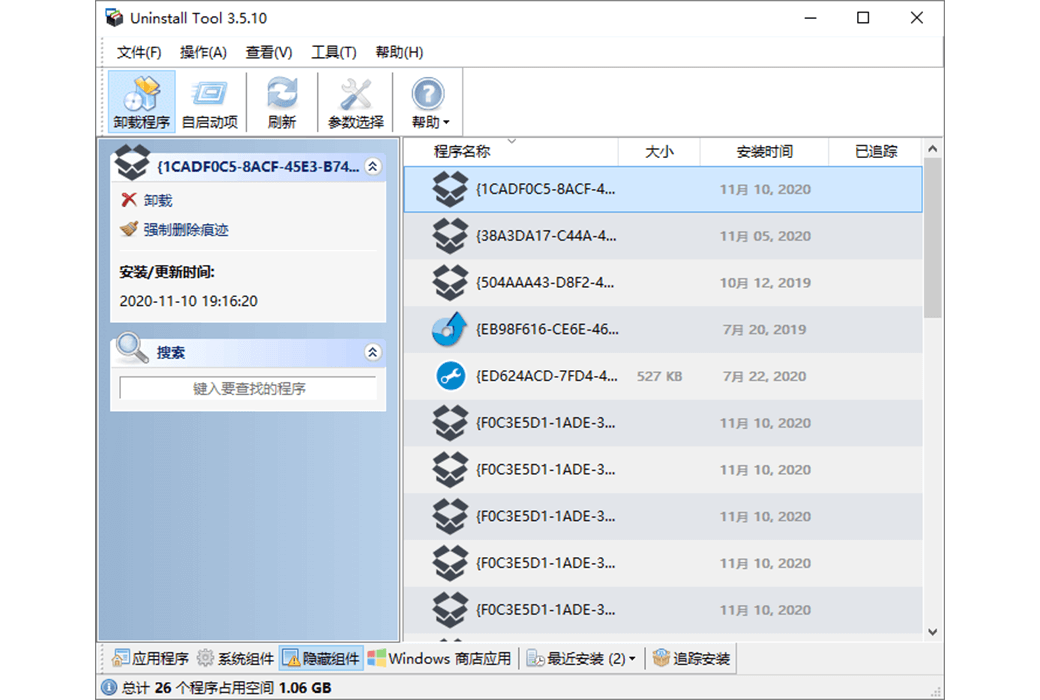Click the {EB98F616-CE6E-46... program name
1040x700 pixels.
pyautogui.click(x=547, y=330)
